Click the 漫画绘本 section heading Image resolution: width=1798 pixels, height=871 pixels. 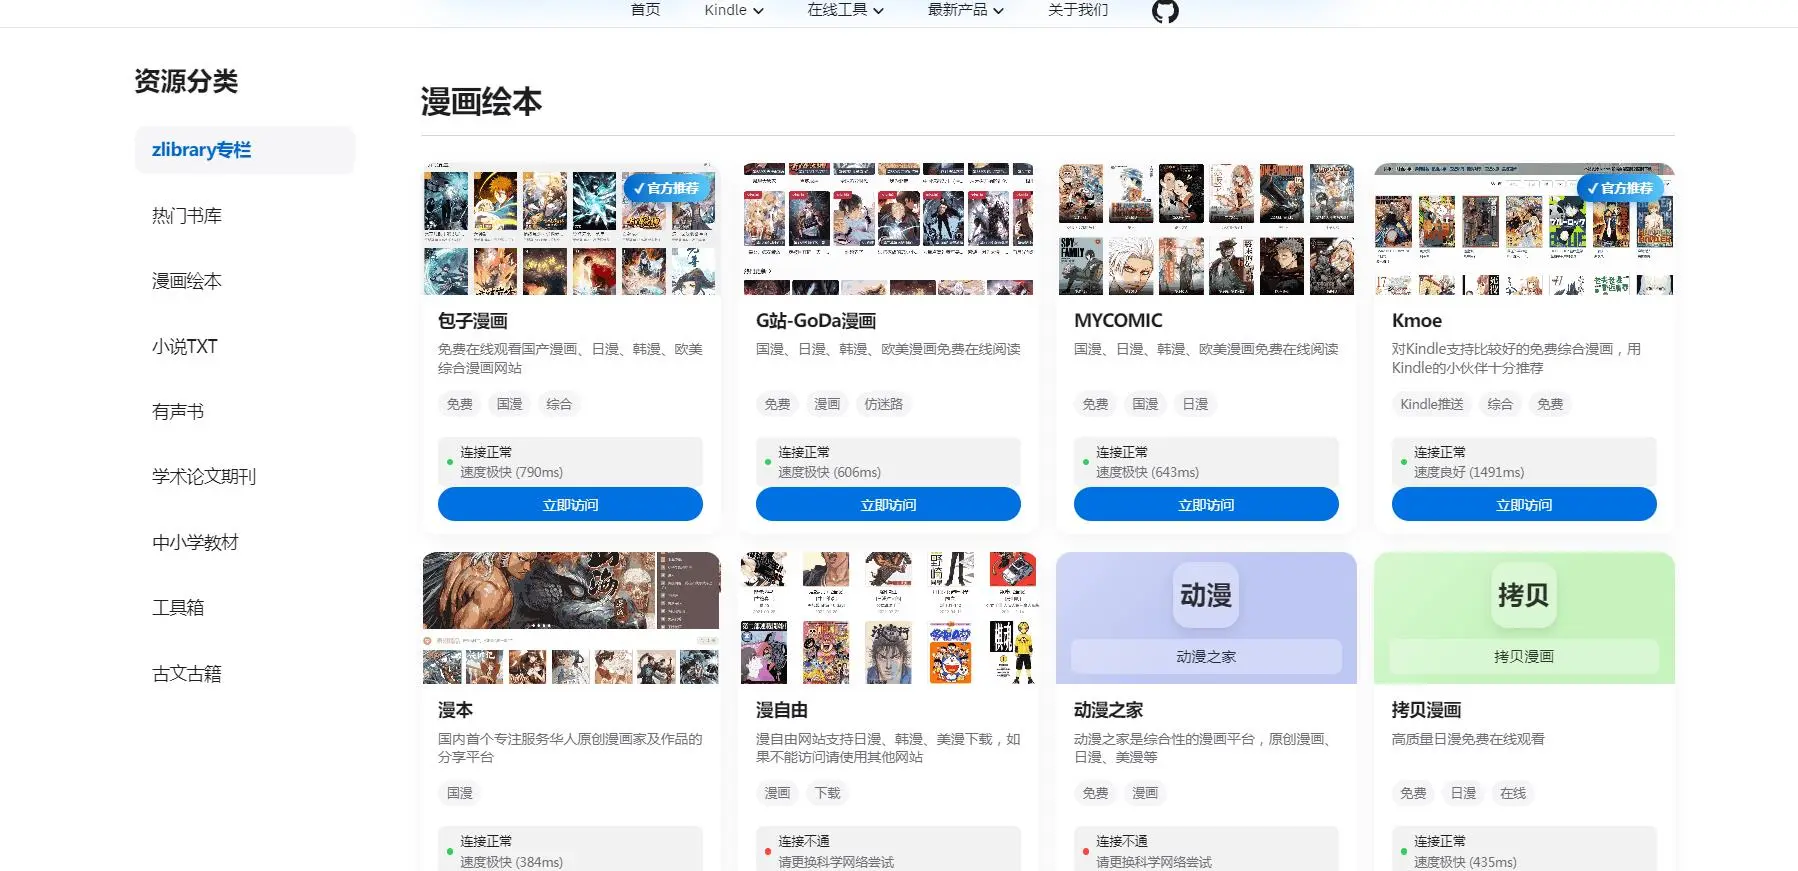[x=481, y=102]
